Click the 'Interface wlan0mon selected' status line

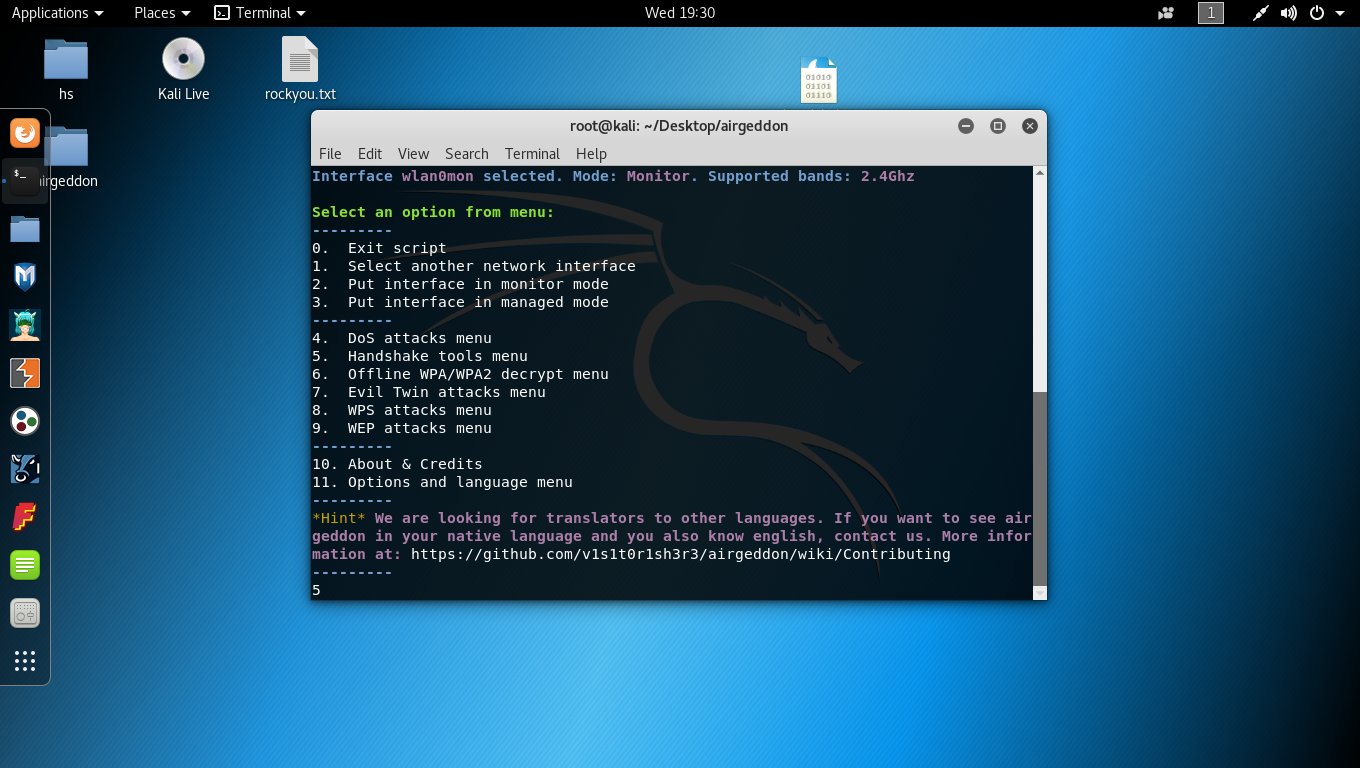pos(613,176)
